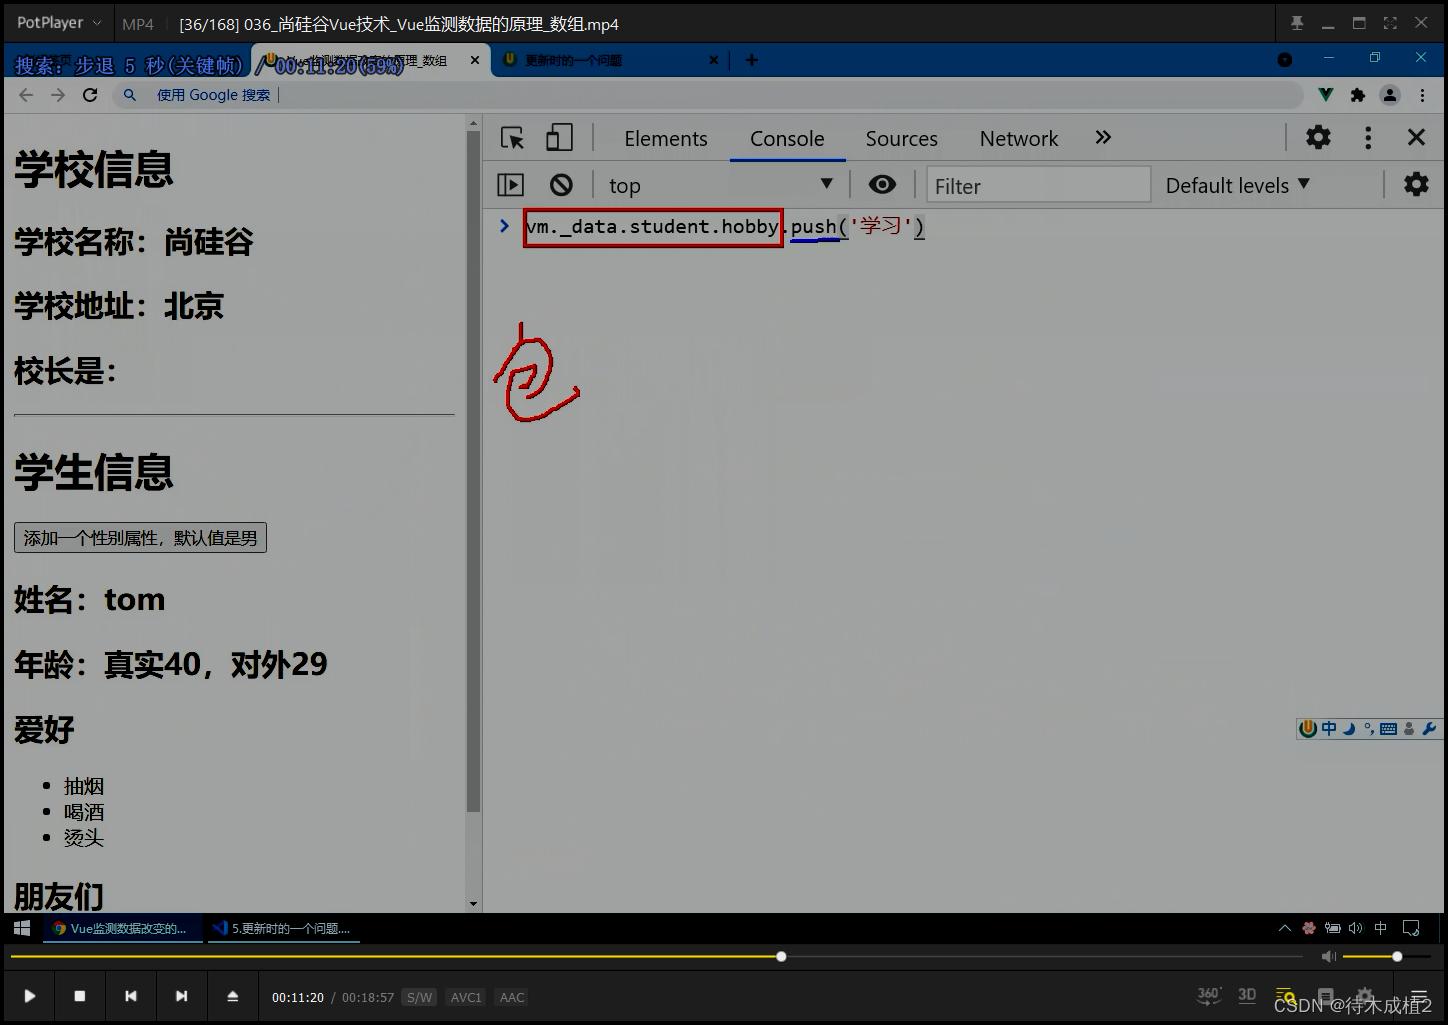The width and height of the screenshot is (1448, 1025).
Task: Reload the browser page
Action: point(90,95)
